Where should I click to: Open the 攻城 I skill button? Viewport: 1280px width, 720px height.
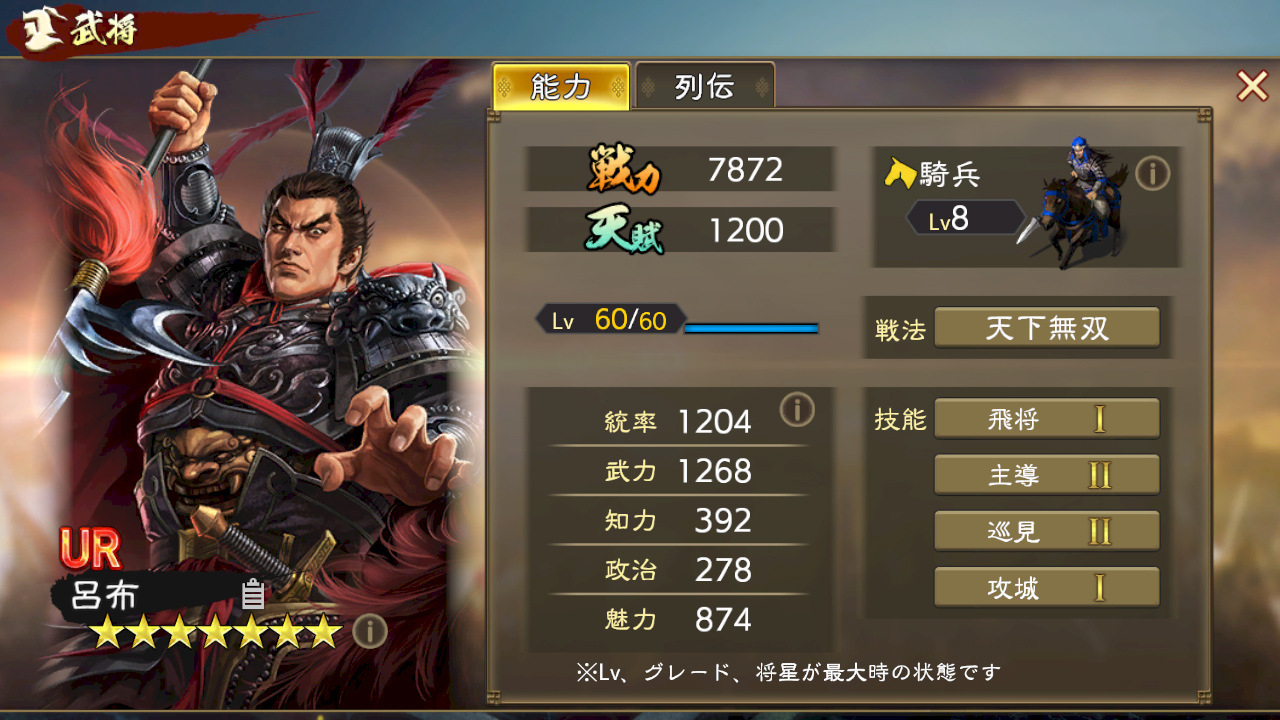click(x=1047, y=588)
